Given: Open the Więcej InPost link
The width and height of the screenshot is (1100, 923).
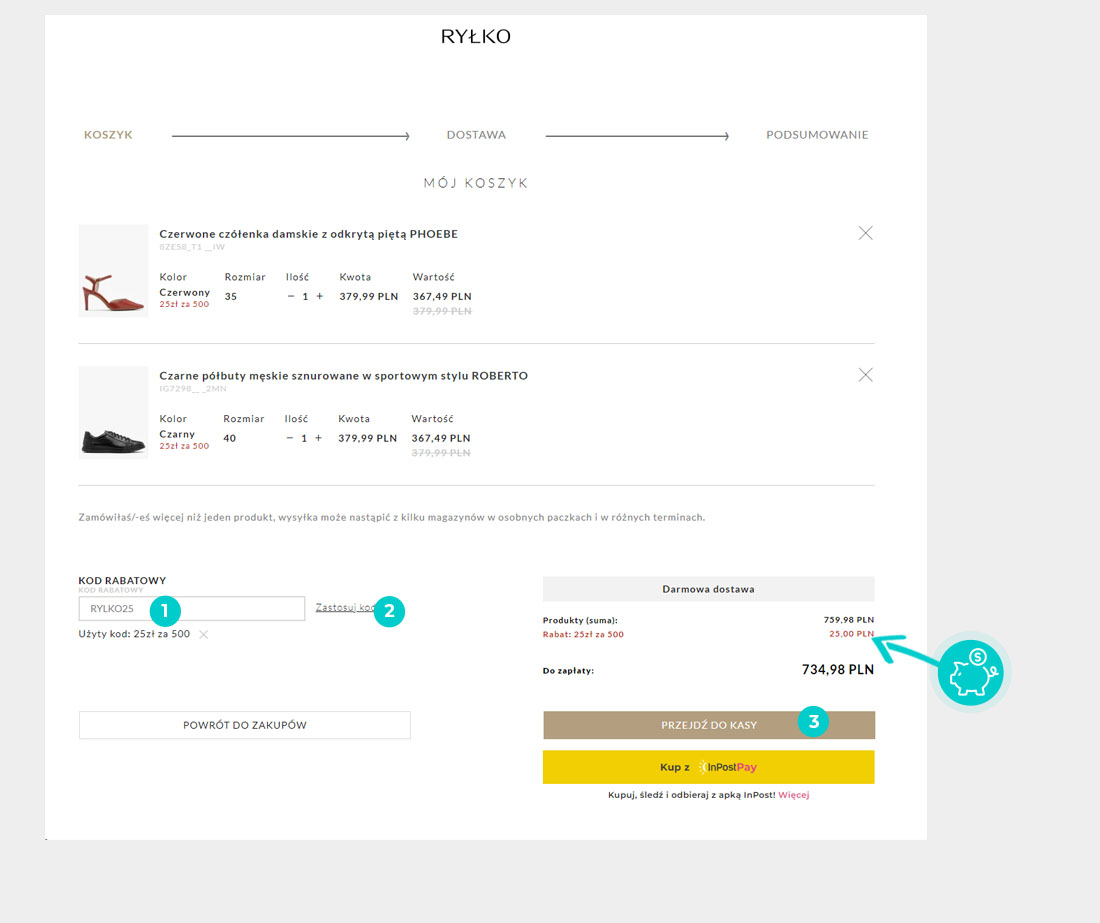Looking at the screenshot, I should point(793,795).
